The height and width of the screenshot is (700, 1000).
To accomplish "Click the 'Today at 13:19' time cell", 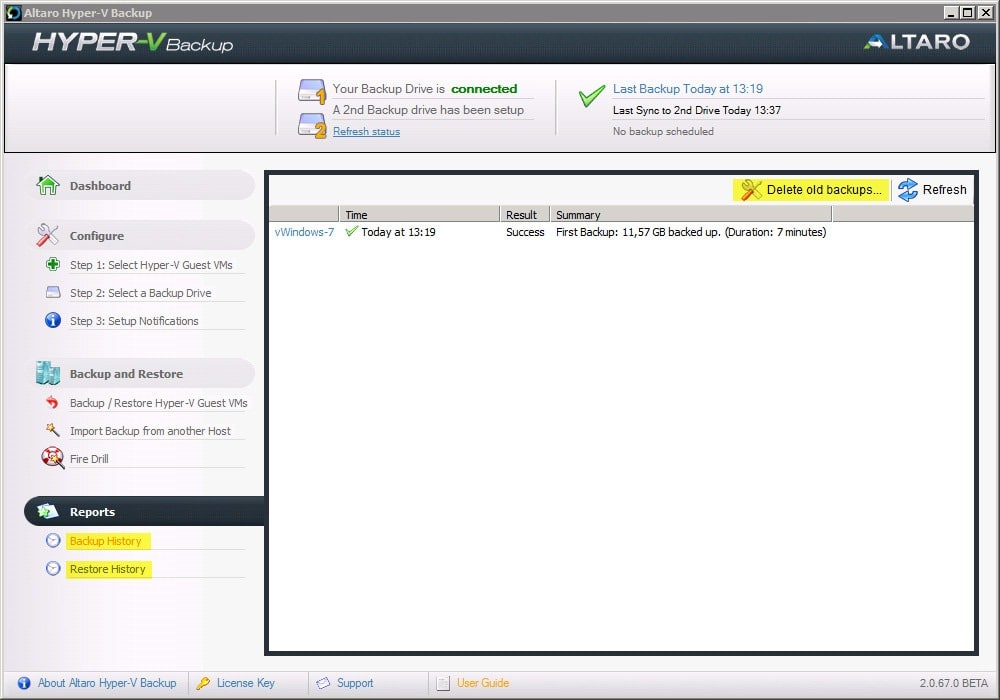I will (x=398, y=232).
